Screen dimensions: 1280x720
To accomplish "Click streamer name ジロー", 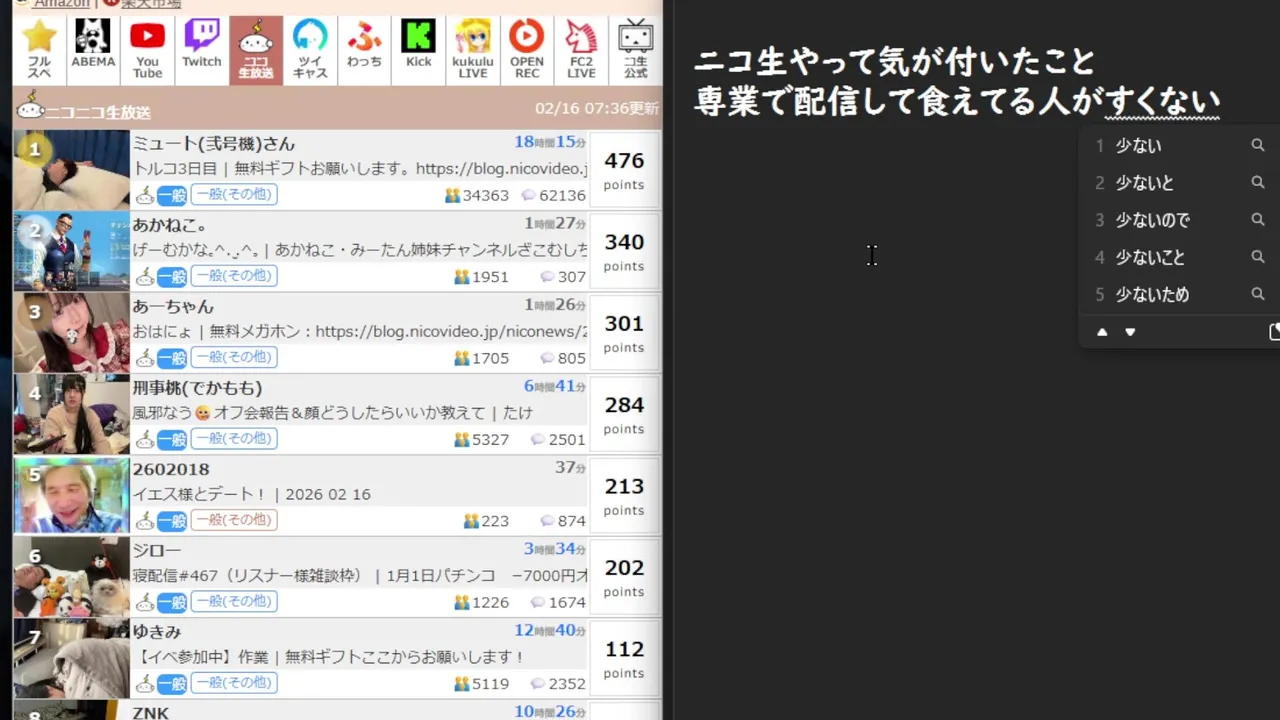I will point(157,551).
